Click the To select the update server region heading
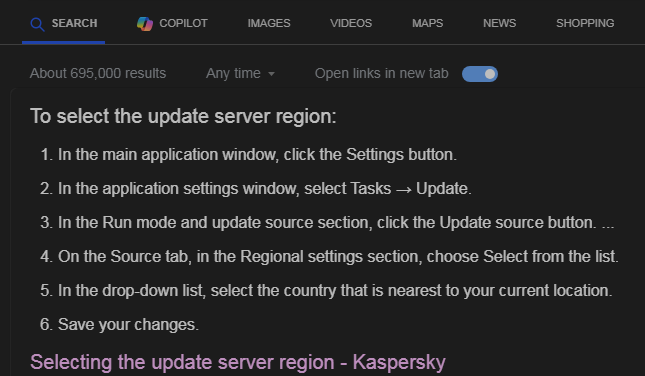Viewport: 645px width, 376px height. point(183,116)
